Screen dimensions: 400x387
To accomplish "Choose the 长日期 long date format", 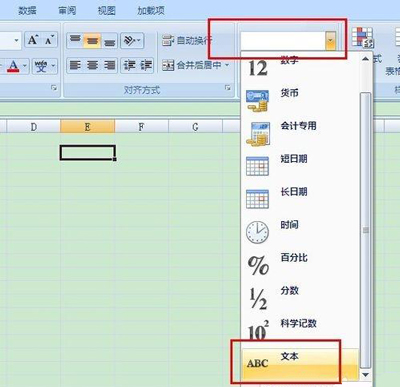I will (300, 198).
